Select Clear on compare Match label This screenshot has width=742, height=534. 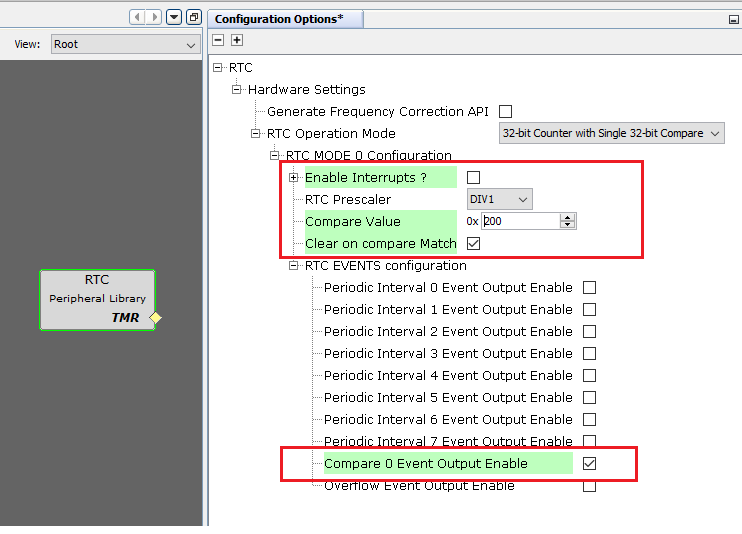[380, 243]
